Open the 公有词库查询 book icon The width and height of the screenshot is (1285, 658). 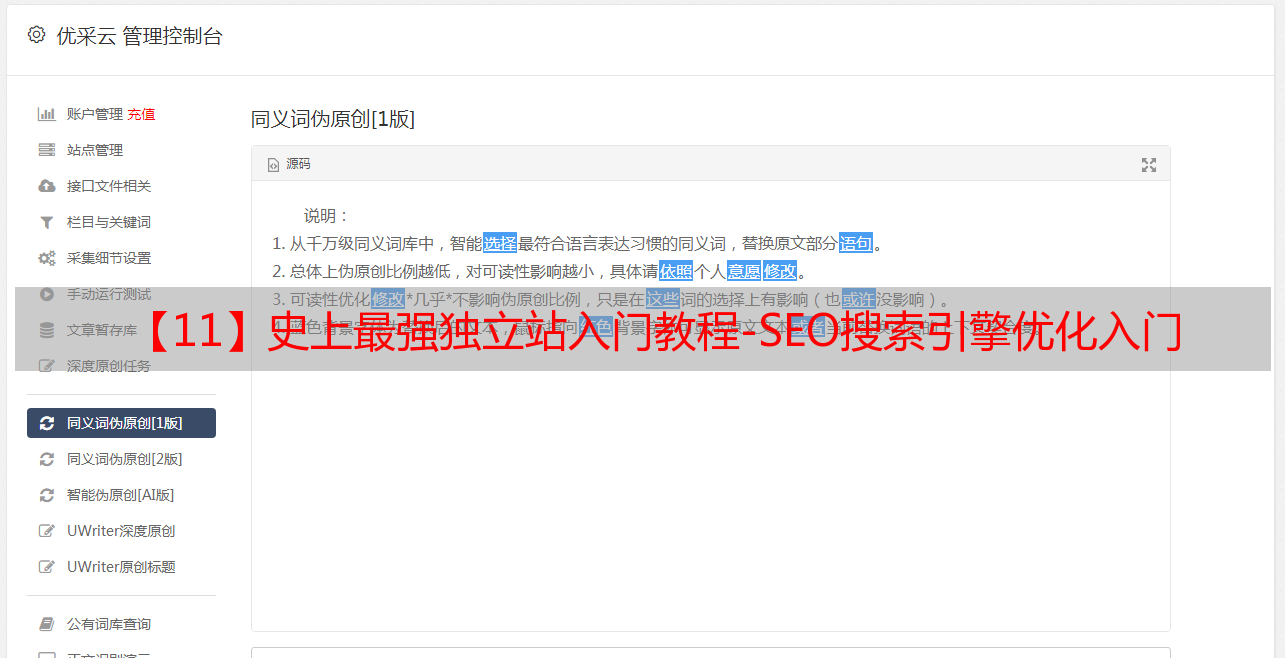[x=46, y=624]
